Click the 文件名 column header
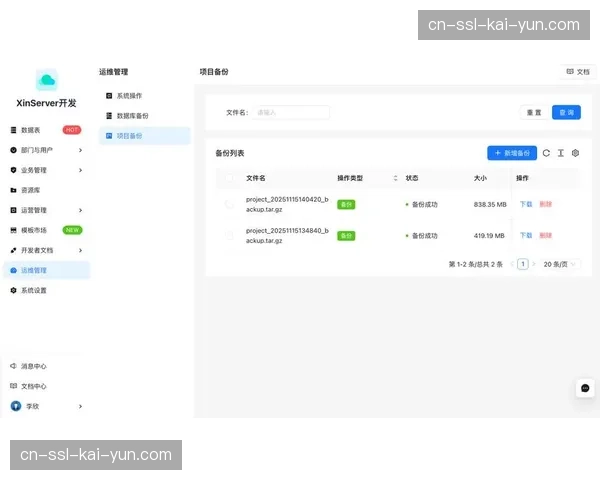600x480 pixels. [256, 178]
